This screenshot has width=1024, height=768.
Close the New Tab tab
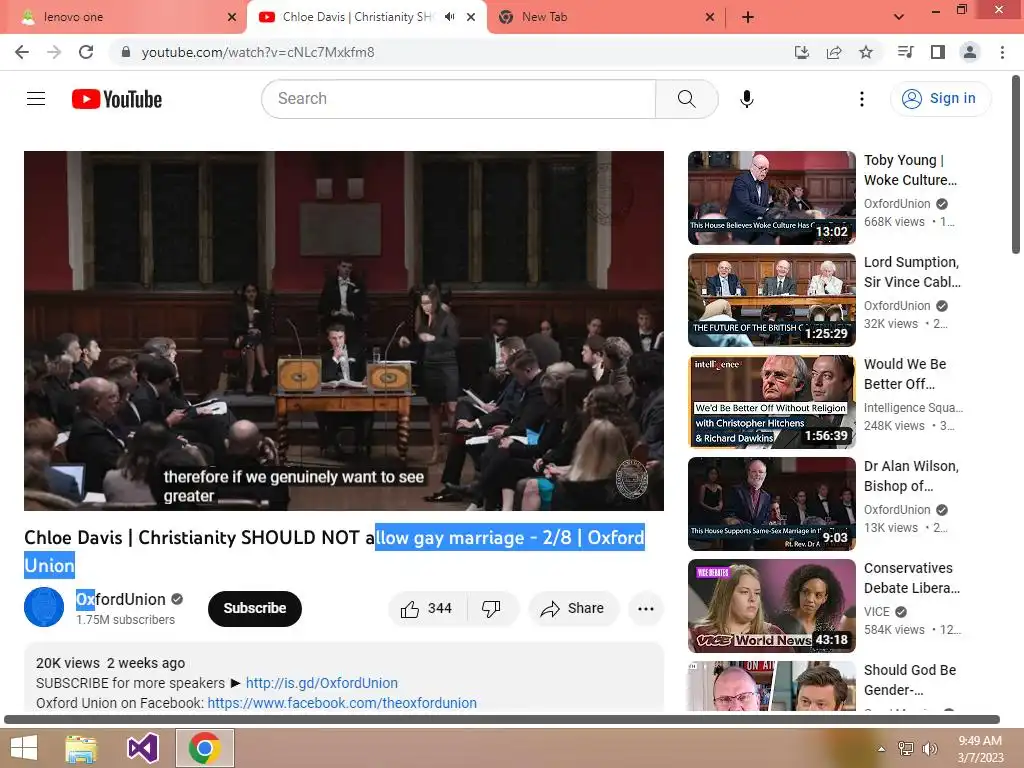pyautogui.click(x=710, y=17)
